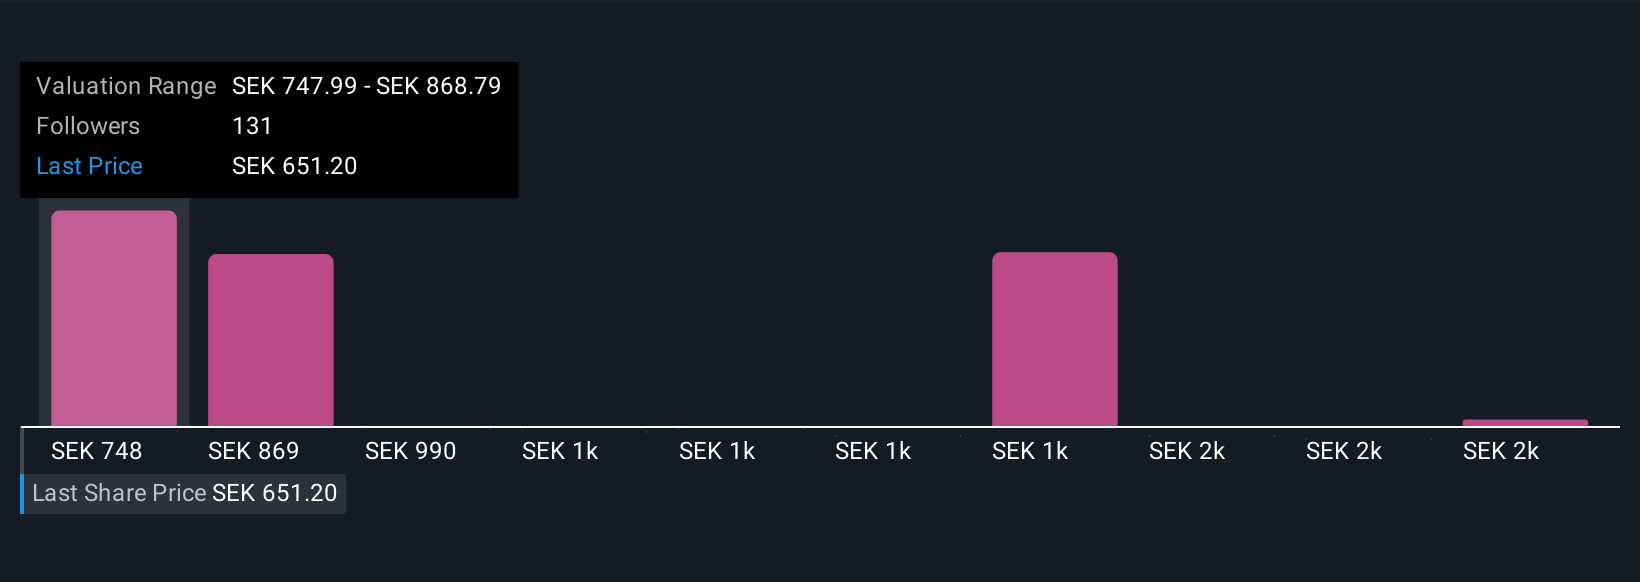Image resolution: width=1640 pixels, height=582 pixels.
Task: Select the pink bar above SEK 869
Action: 271,340
